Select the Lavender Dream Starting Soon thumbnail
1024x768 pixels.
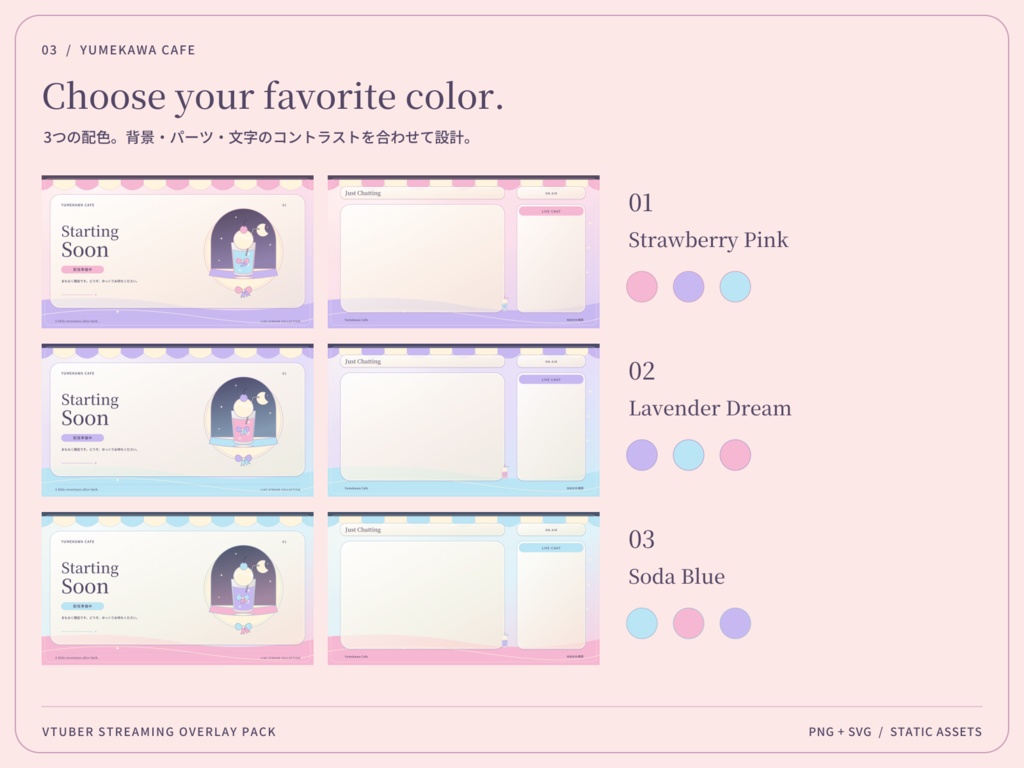point(178,420)
